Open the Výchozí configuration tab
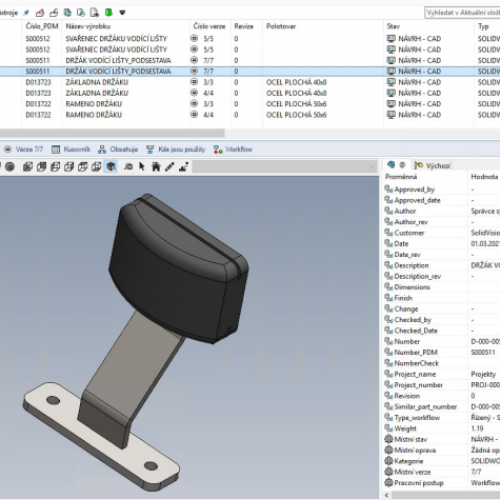The width and height of the screenshot is (500, 500). tap(432, 165)
